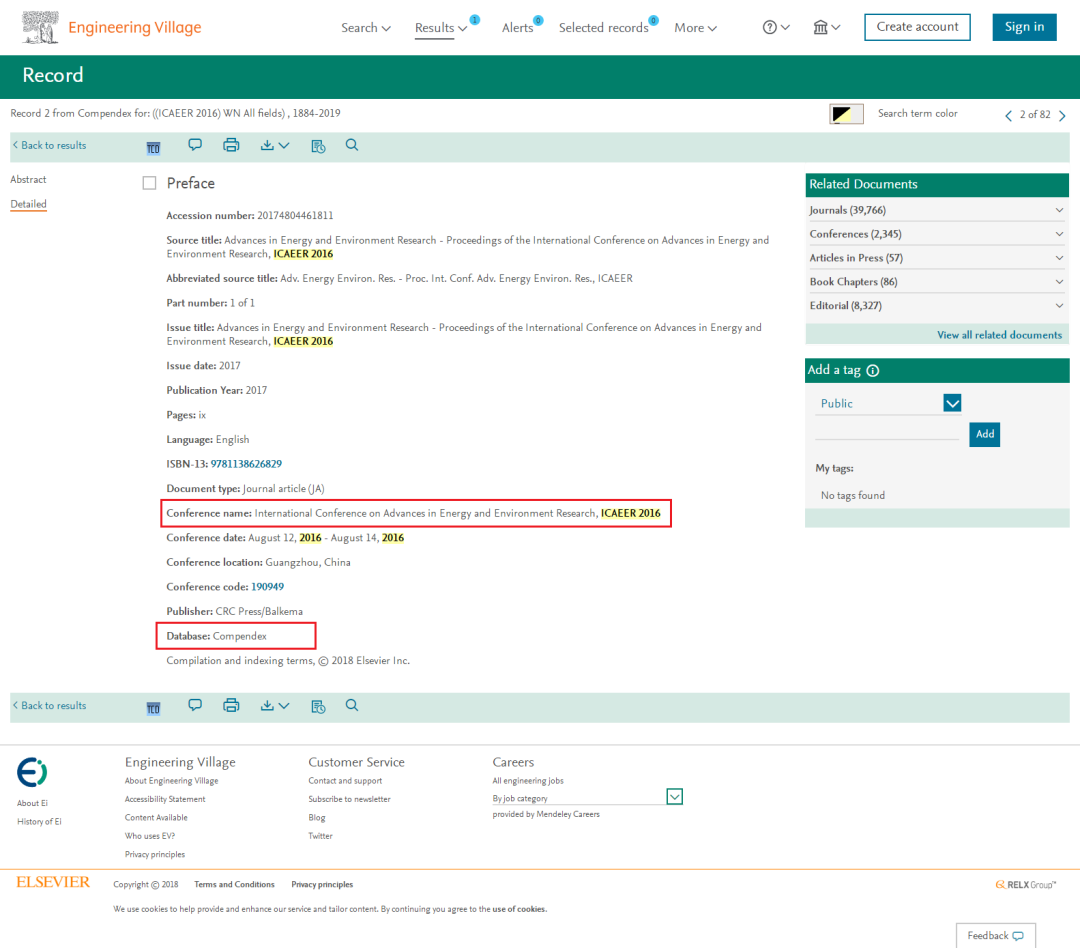This screenshot has width=1080, height=948.
Task: Open the Feedback button
Action: (x=995, y=936)
